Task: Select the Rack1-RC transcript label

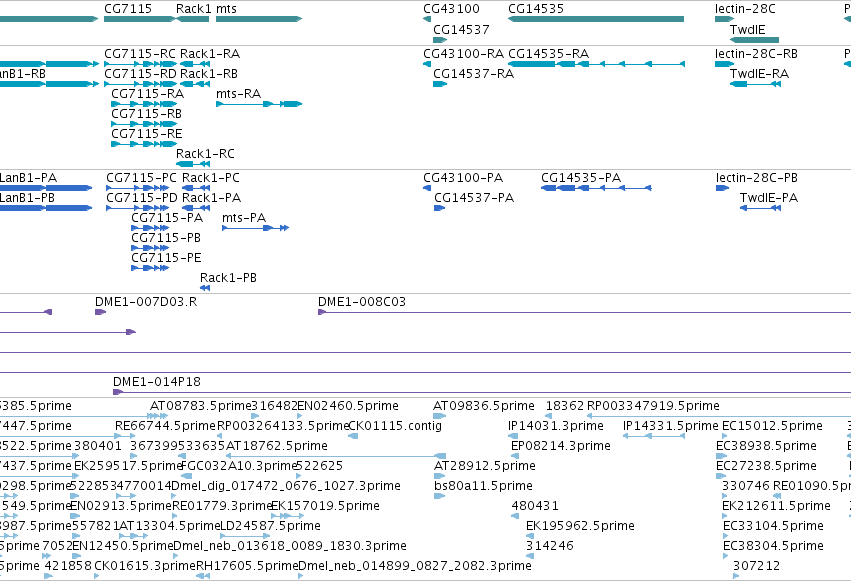Action: coord(205,154)
